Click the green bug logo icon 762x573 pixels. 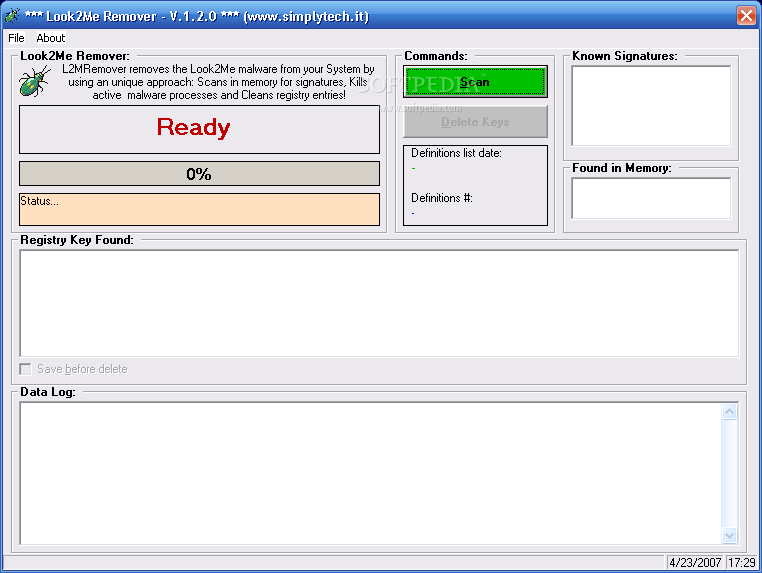pyautogui.click(x=35, y=81)
